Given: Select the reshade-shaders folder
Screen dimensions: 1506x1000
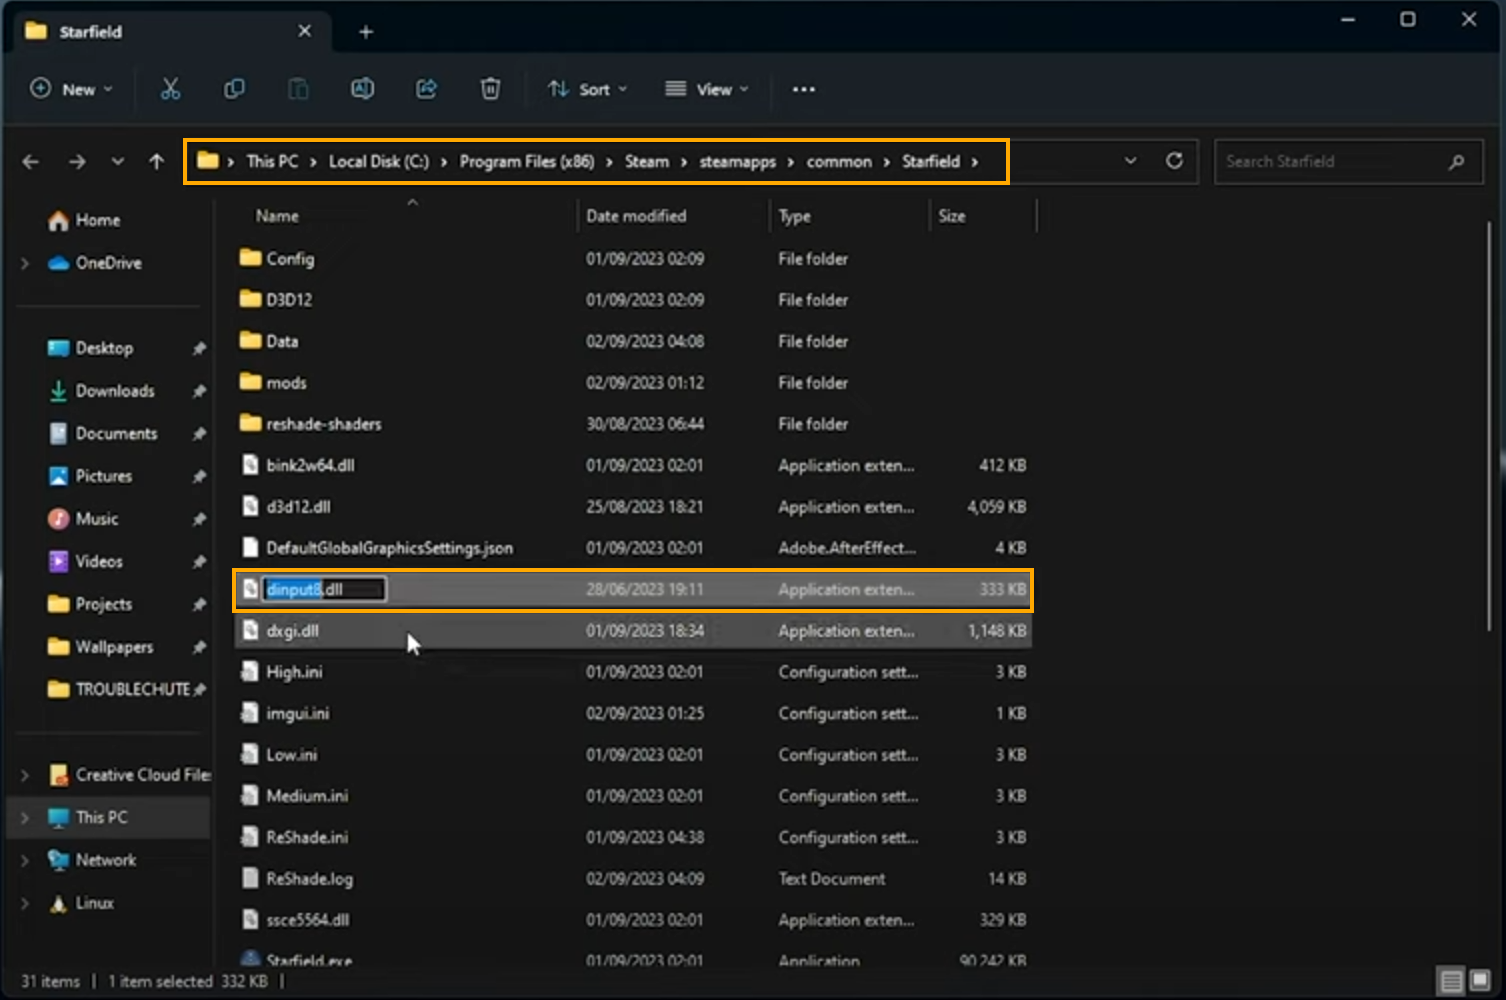Looking at the screenshot, I should (x=633, y=424).
